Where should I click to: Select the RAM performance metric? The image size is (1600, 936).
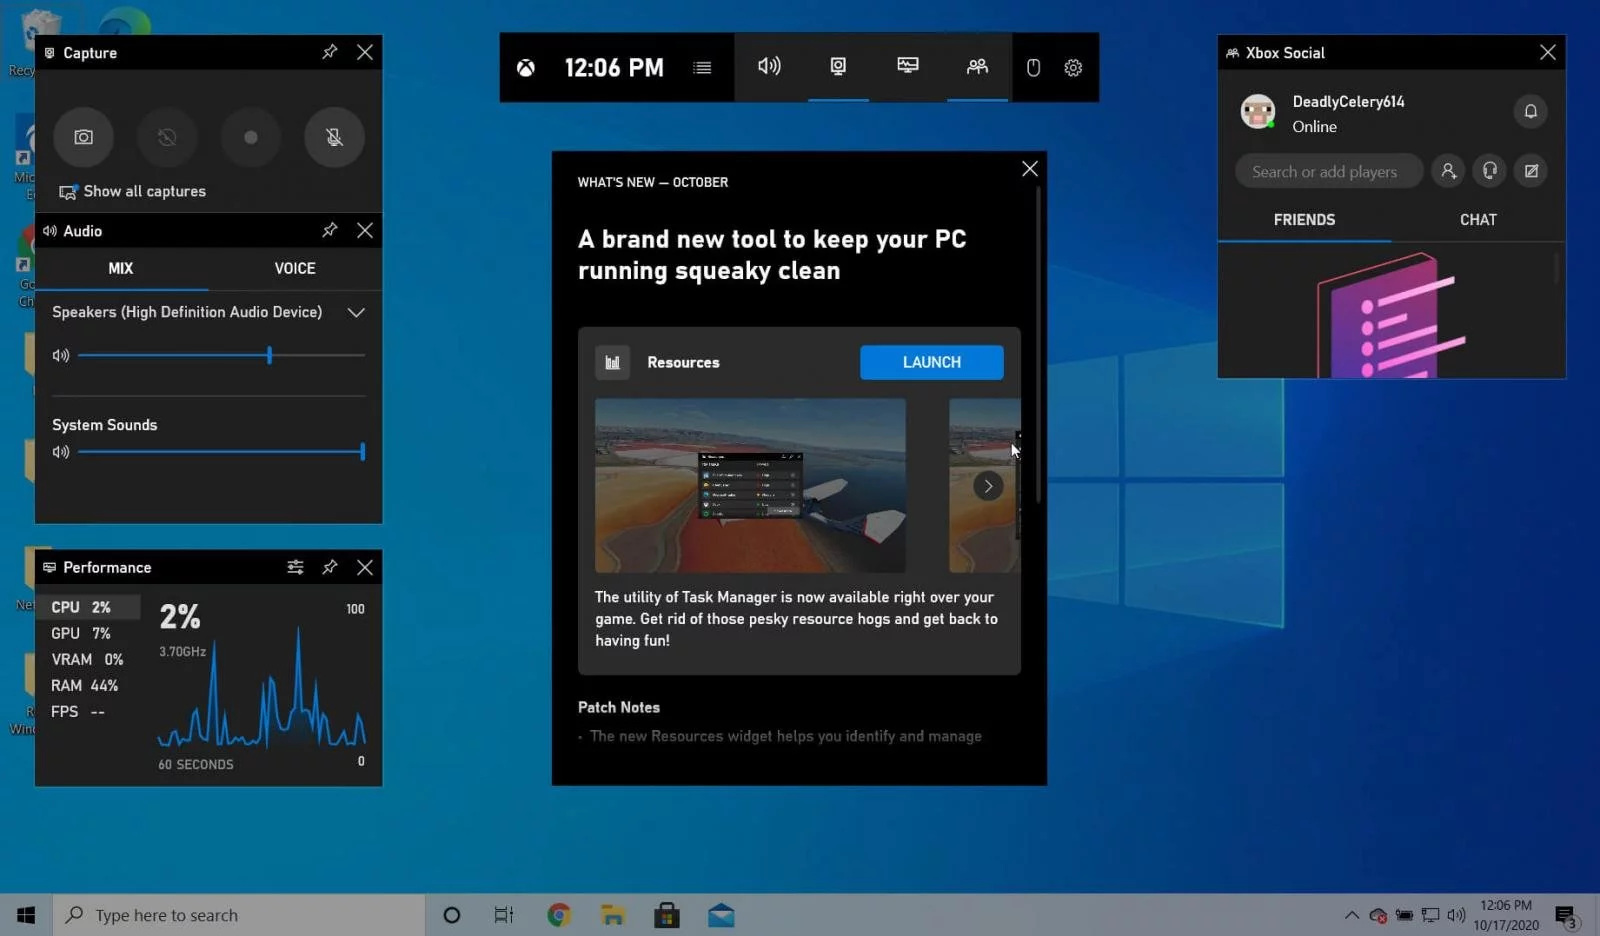88,685
